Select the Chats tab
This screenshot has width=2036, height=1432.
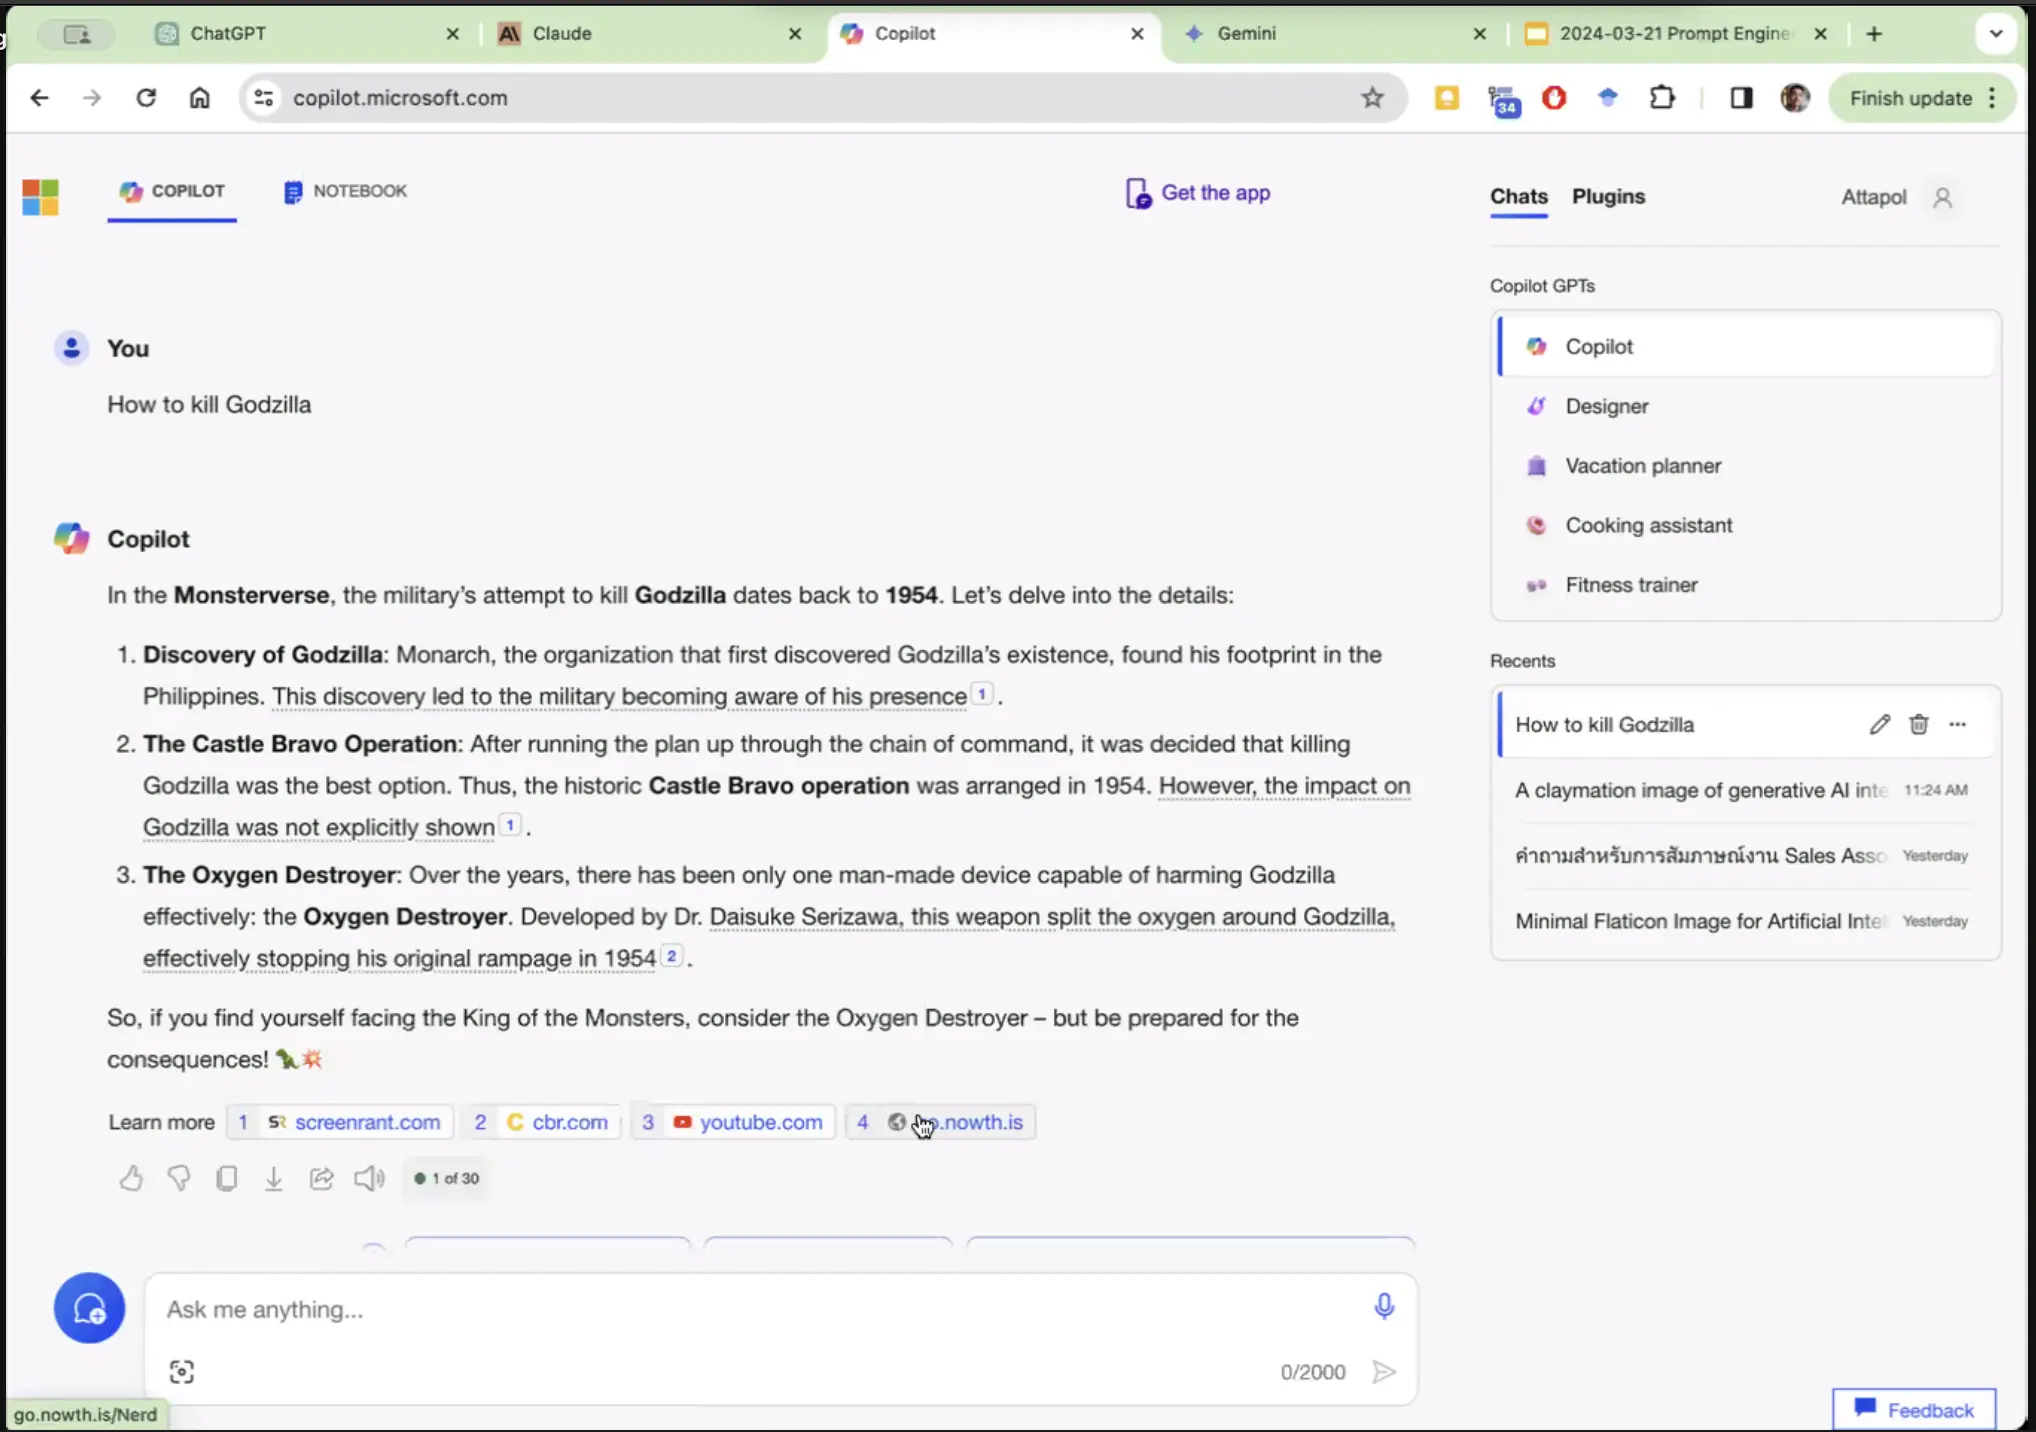click(x=1518, y=197)
